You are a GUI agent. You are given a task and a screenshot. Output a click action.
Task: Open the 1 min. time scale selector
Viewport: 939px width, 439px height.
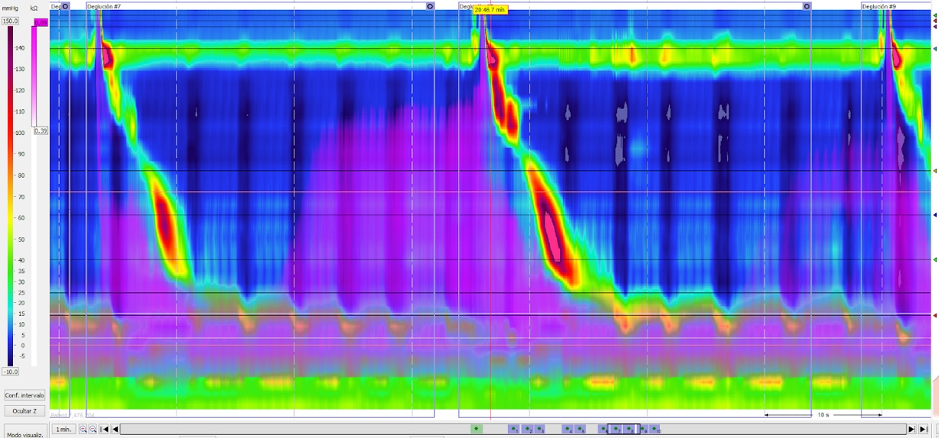[x=63, y=429]
